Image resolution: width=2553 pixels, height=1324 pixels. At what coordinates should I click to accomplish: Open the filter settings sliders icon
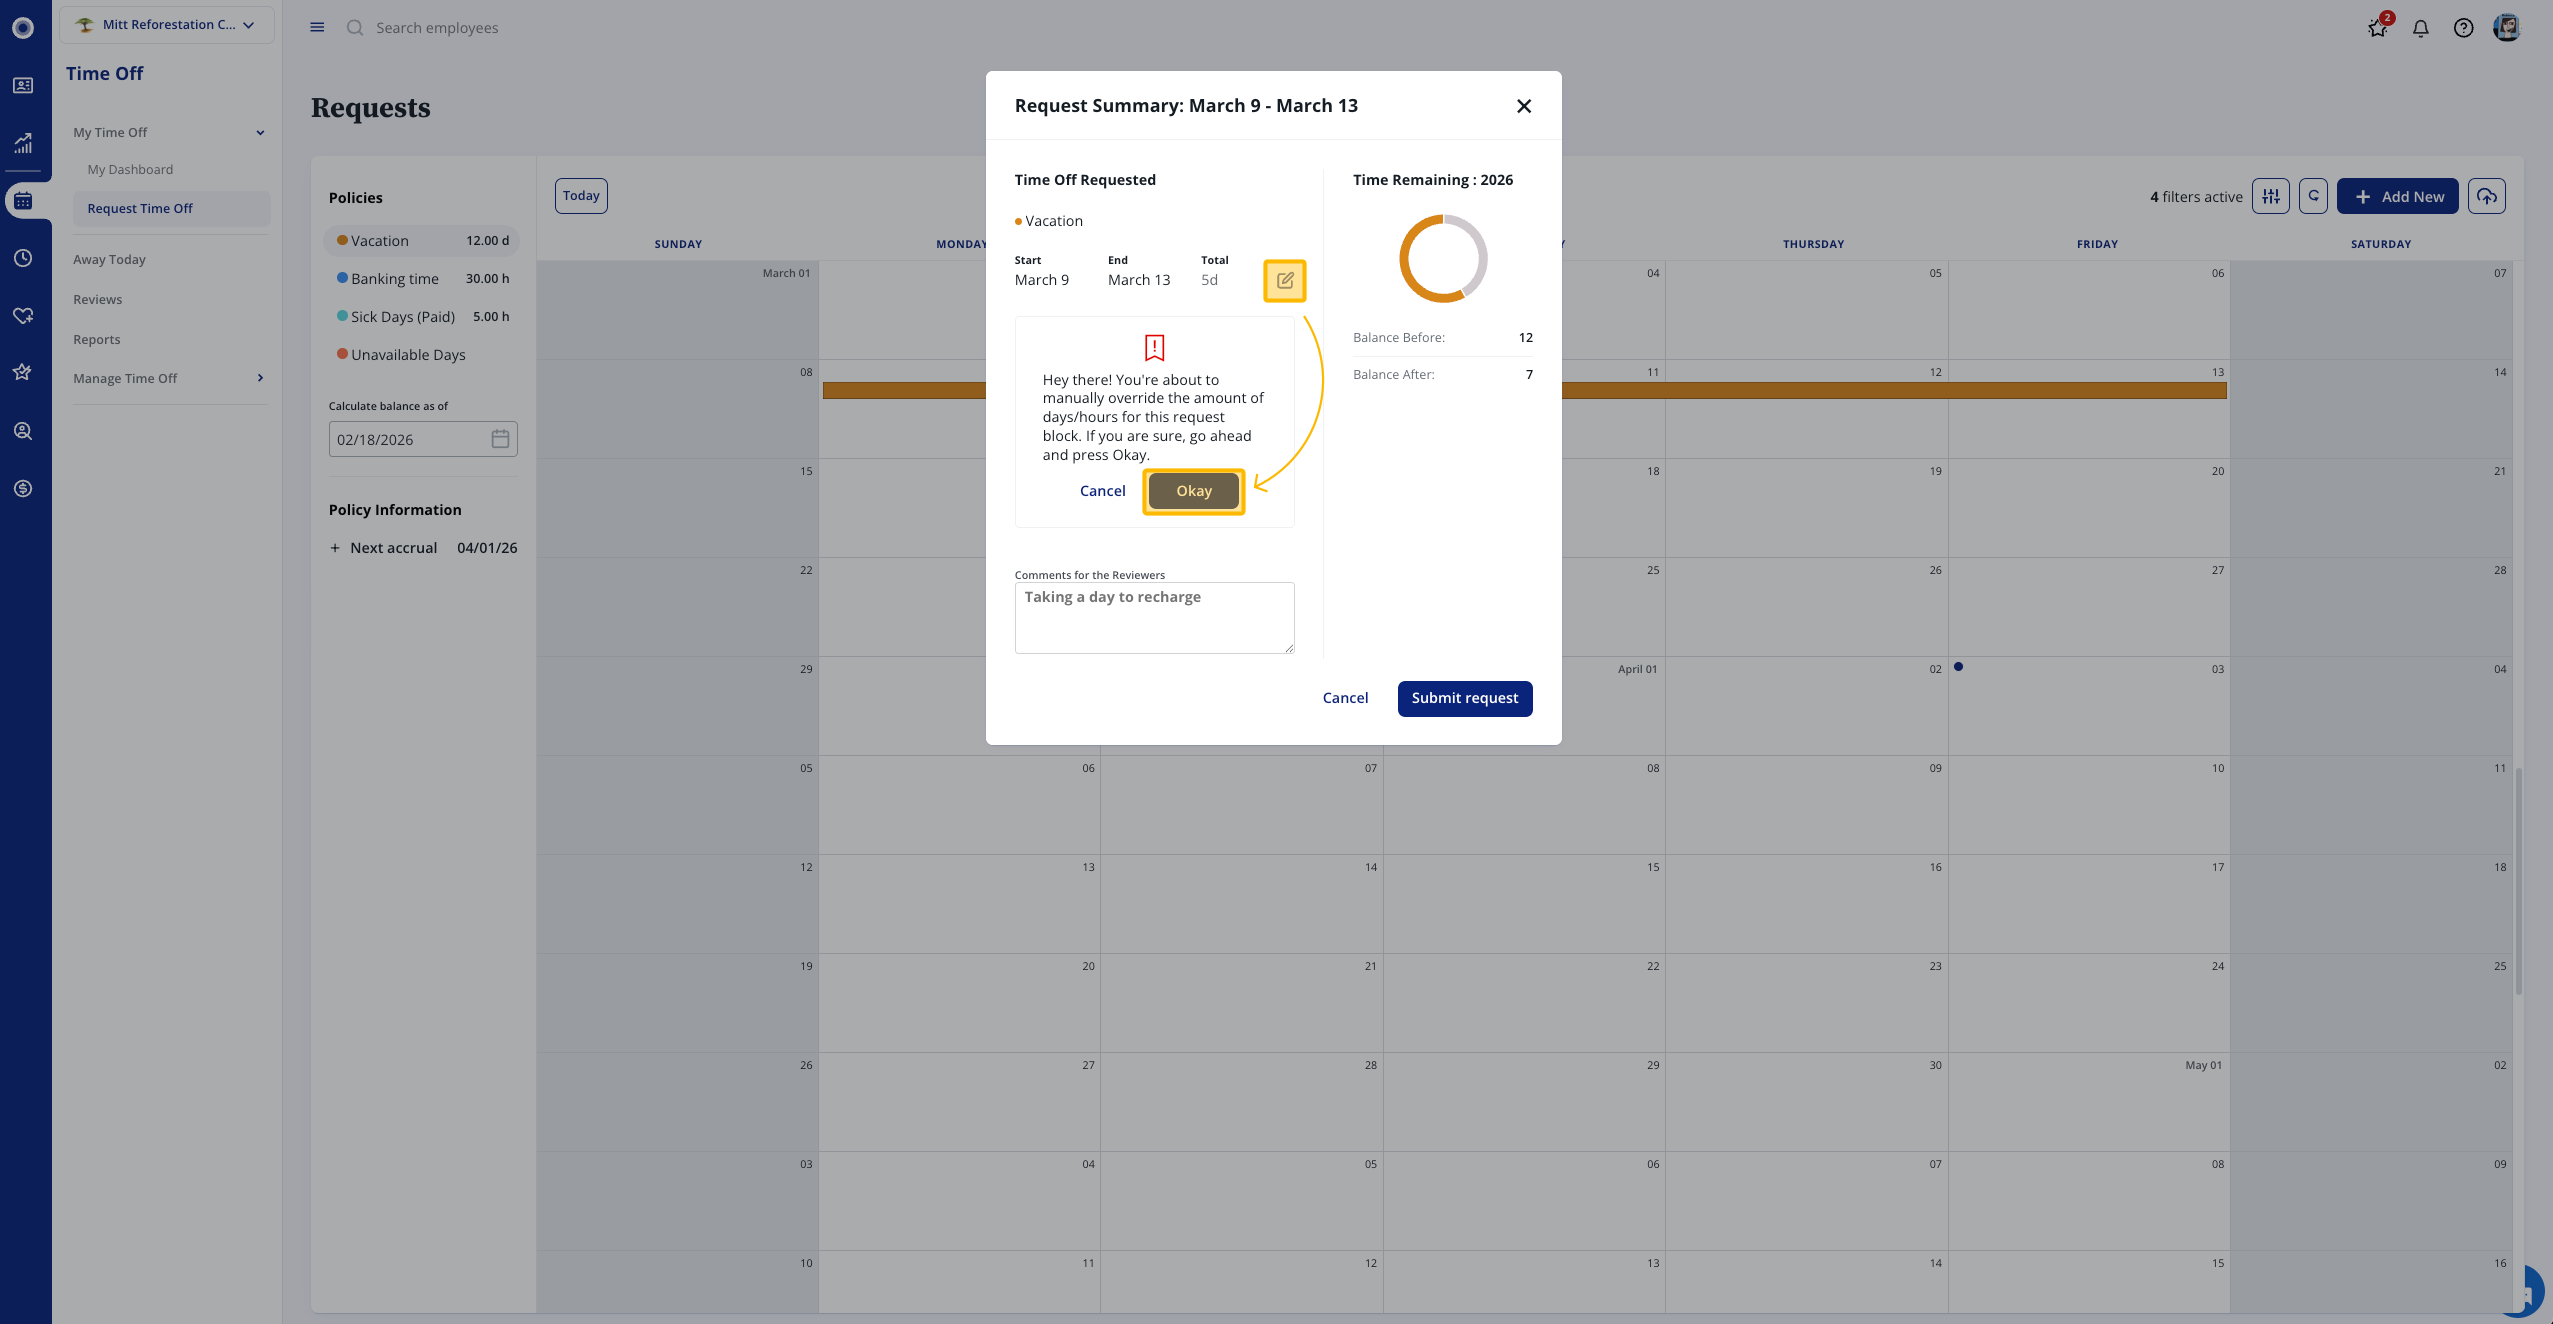[2270, 196]
